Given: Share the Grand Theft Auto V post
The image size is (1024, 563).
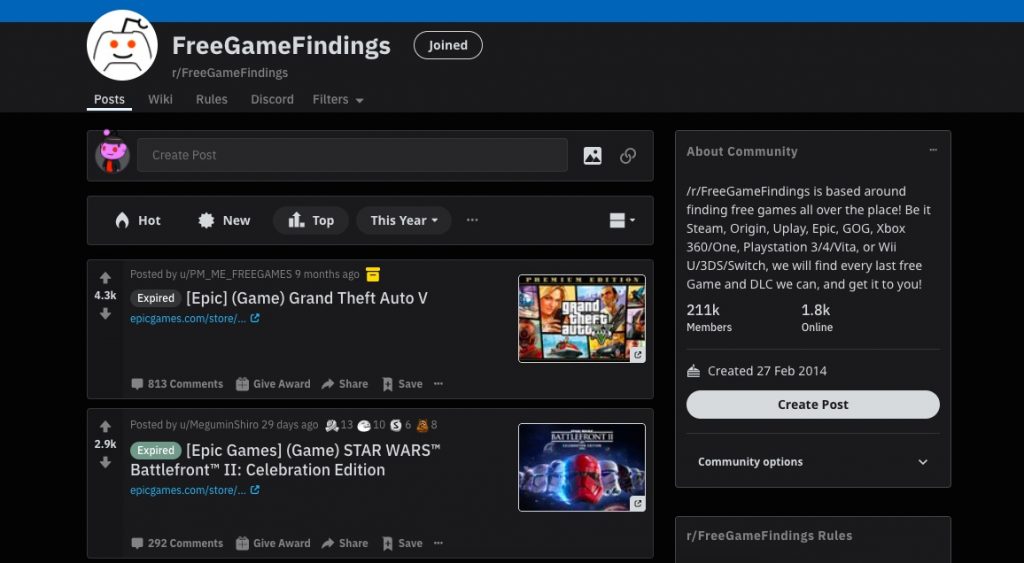Looking at the screenshot, I should tap(345, 384).
